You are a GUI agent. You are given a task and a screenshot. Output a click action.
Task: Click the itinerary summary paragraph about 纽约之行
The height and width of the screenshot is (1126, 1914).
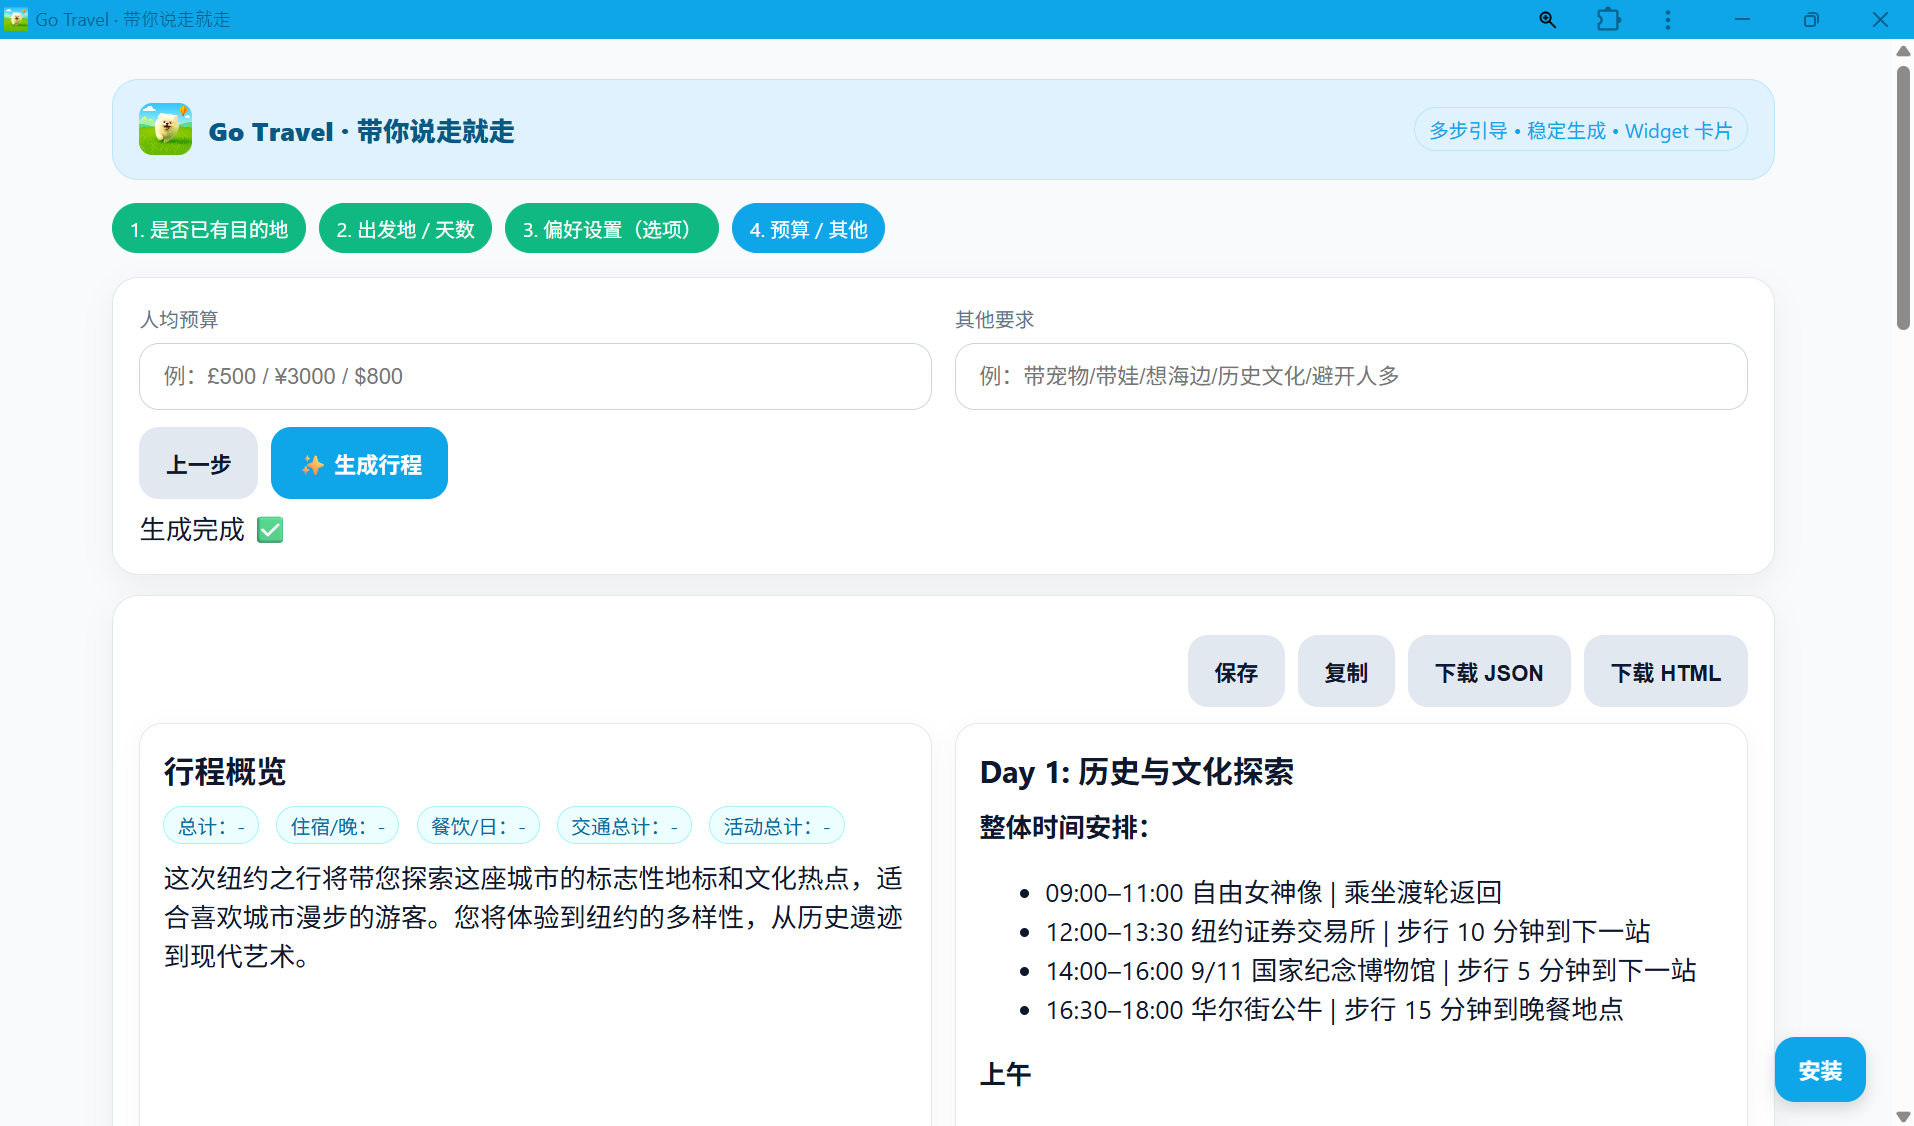click(534, 917)
